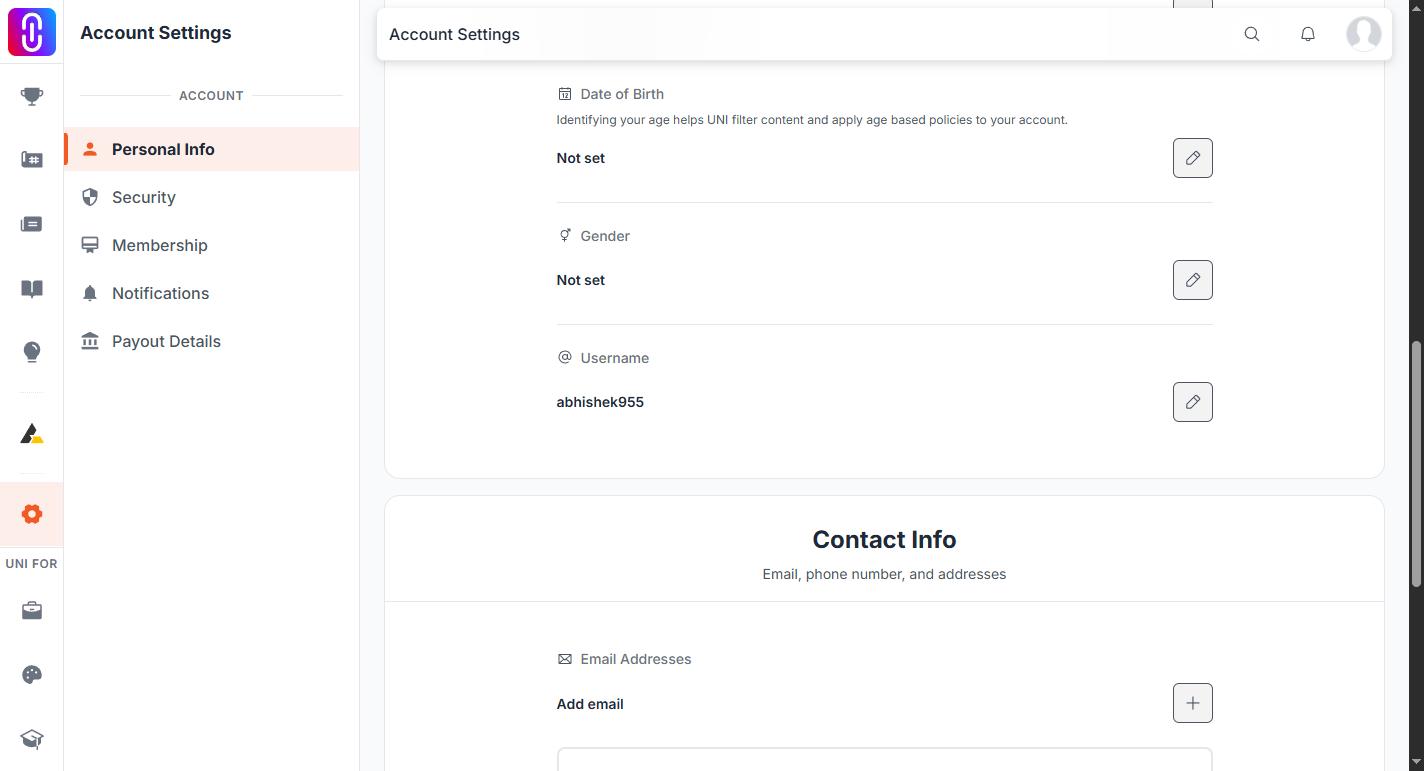Open Payout Details settings
The height and width of the screenshot is (771, 1424).
click(211, 341)
